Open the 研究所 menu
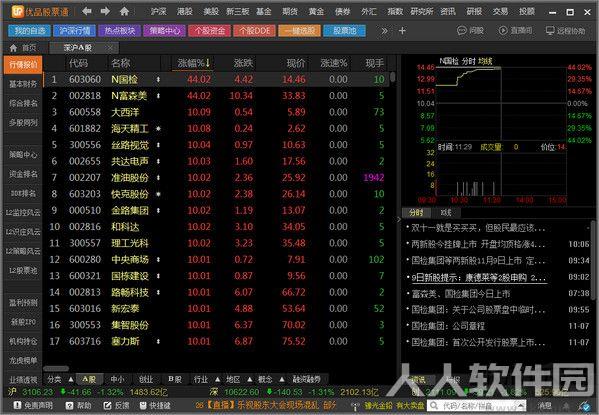This screenshot has width=599, height=415. [x=421, y=11]
